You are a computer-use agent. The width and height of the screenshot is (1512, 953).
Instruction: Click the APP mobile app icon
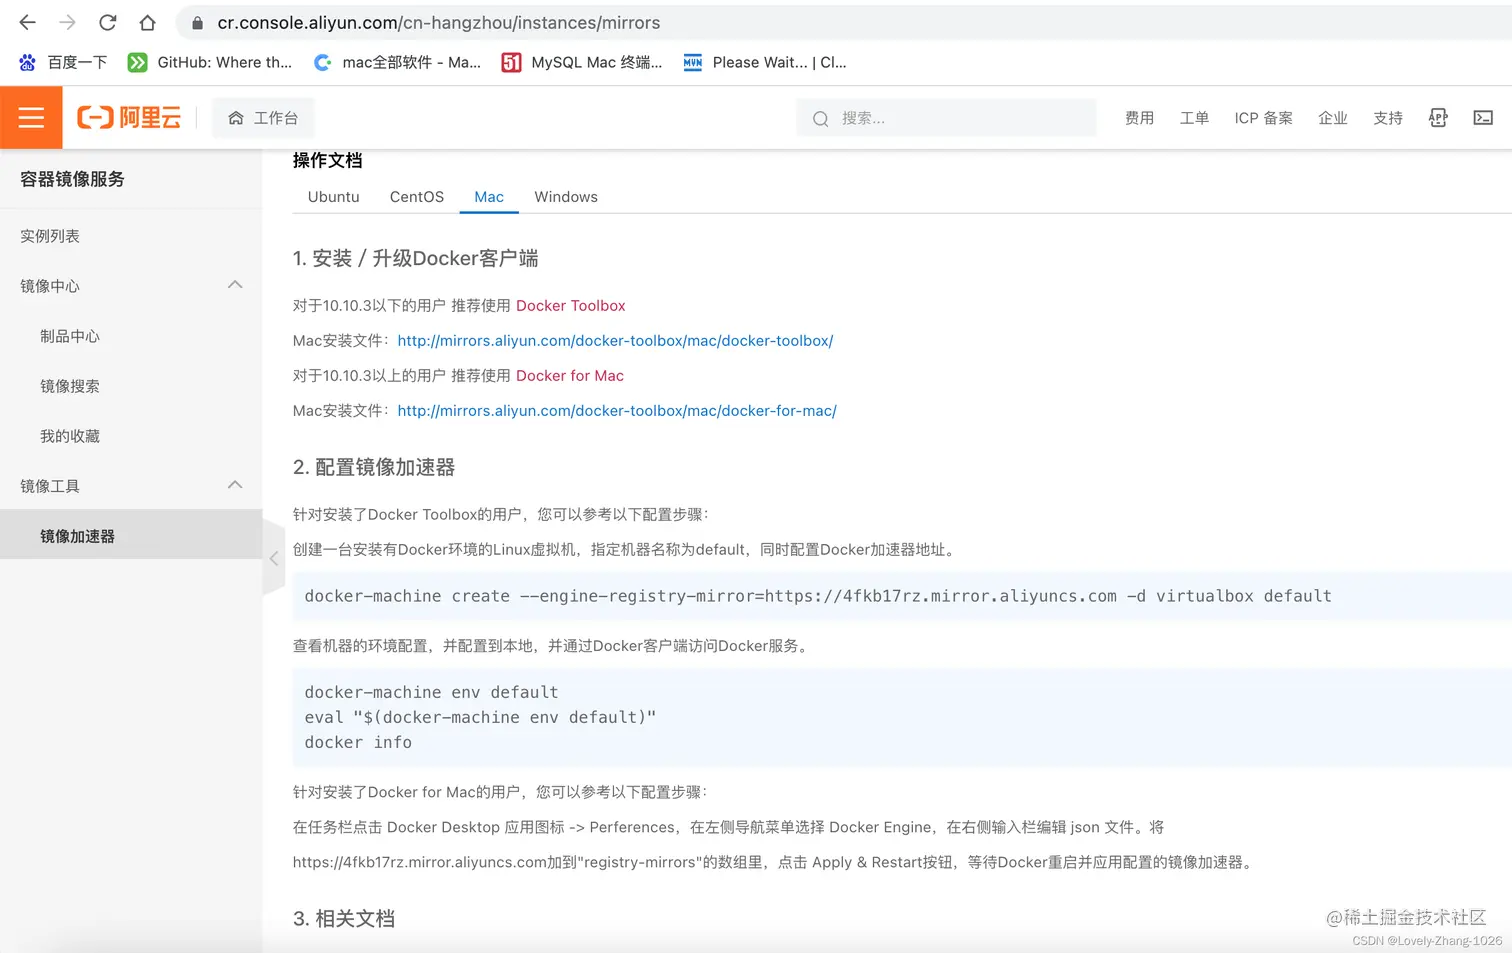click(1437, 117)
